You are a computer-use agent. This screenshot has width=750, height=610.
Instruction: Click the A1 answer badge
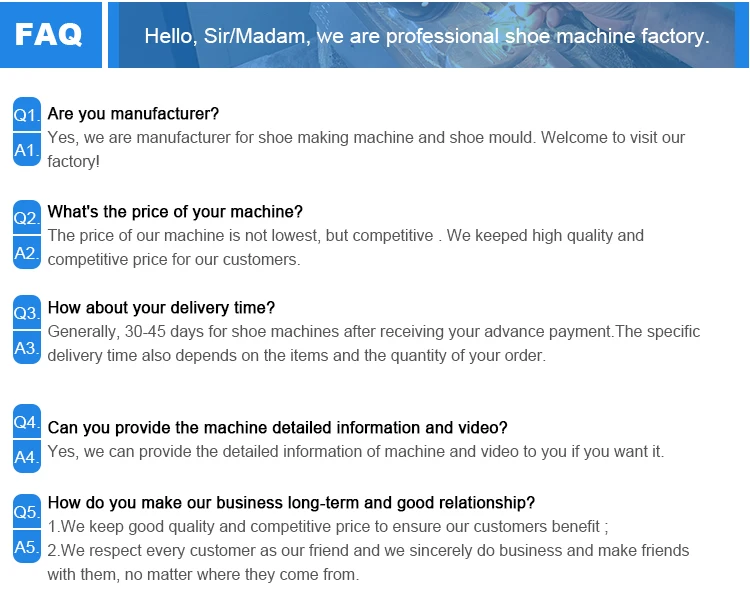click(x=26, y=151)
